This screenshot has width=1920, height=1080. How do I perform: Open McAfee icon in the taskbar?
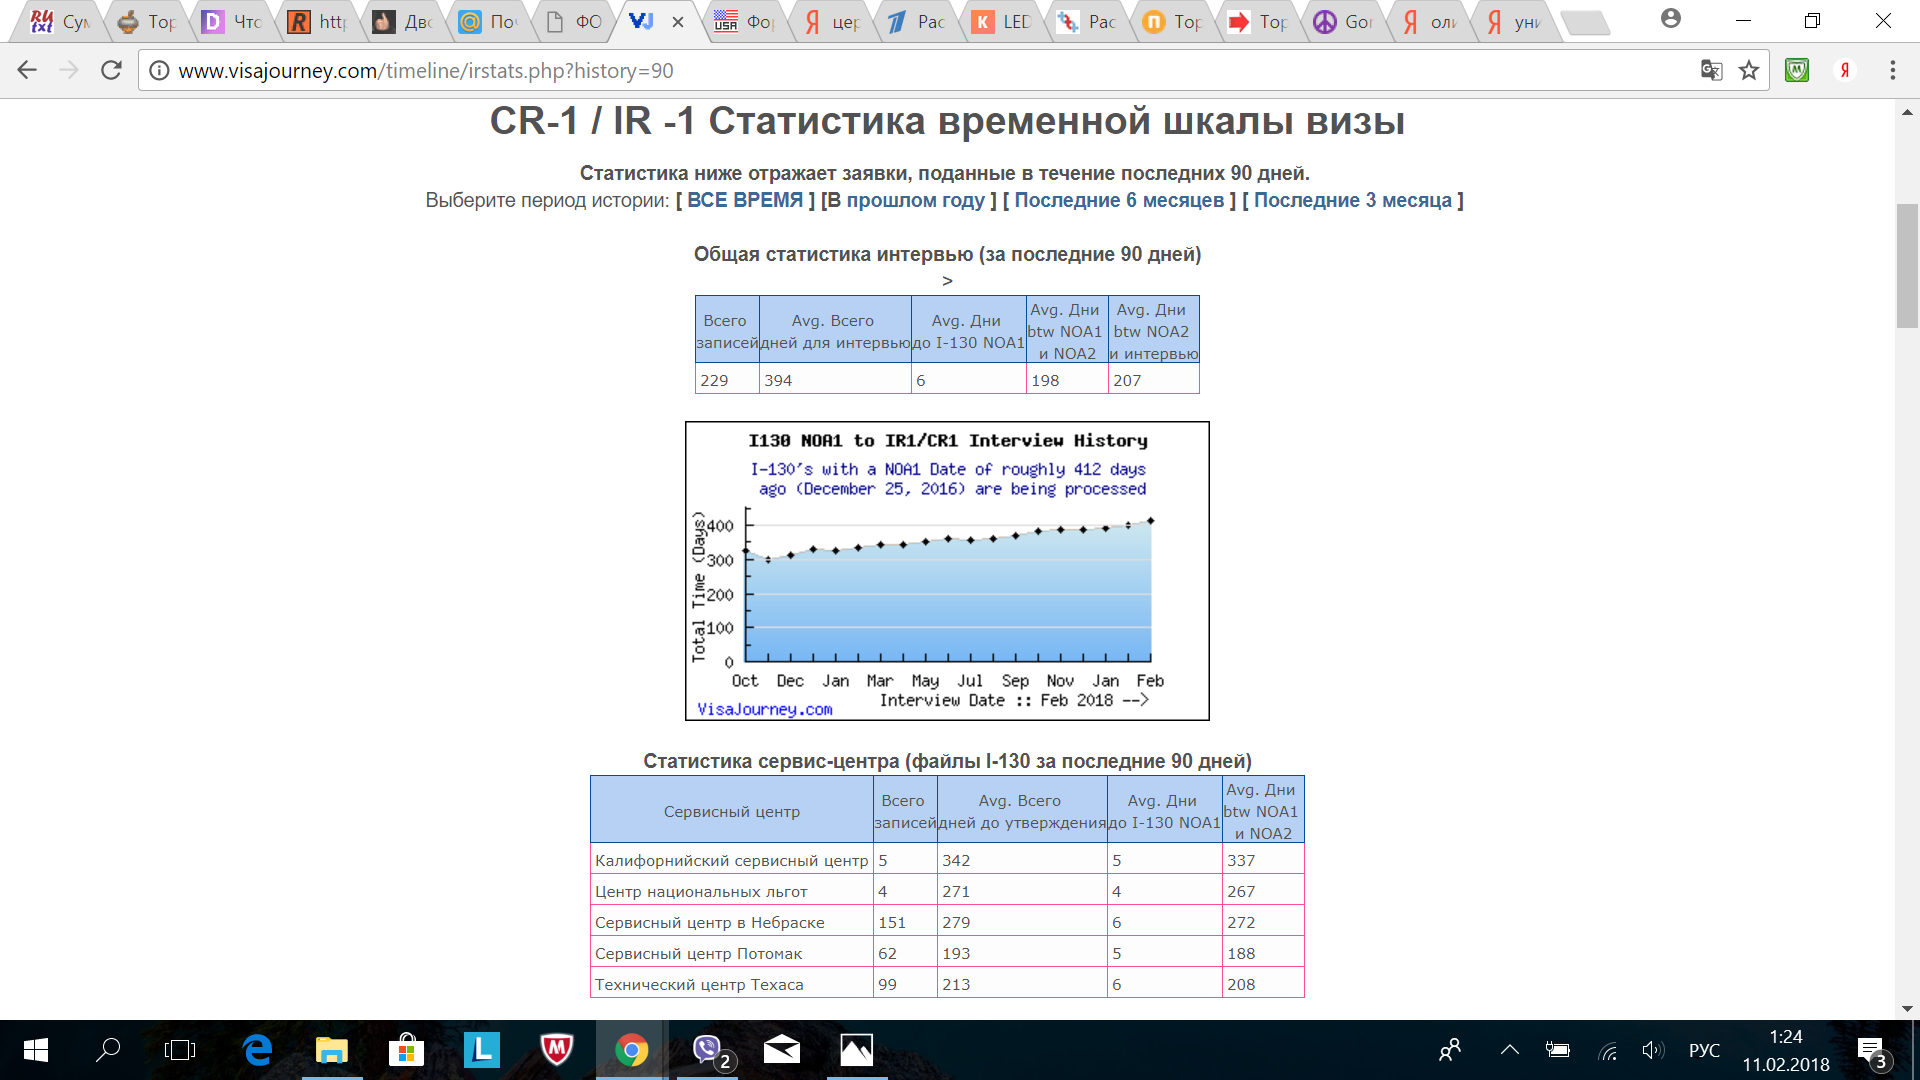point(556,1050)
